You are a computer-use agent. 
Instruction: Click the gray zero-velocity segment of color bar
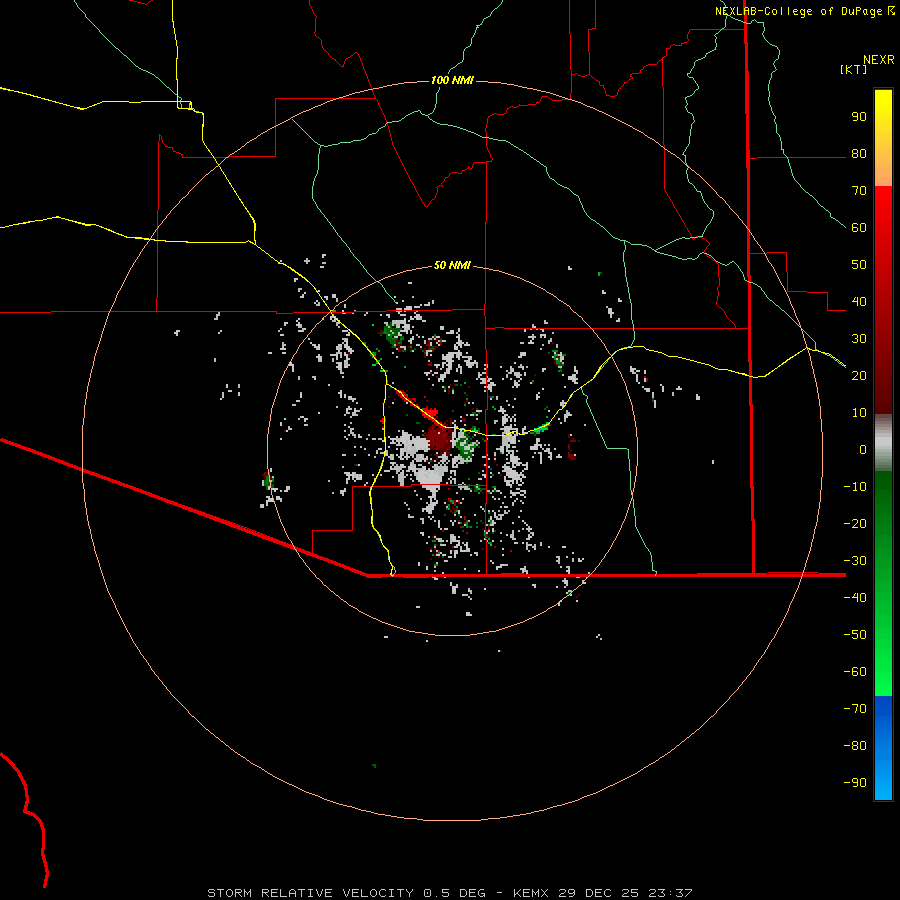[883, 443]
